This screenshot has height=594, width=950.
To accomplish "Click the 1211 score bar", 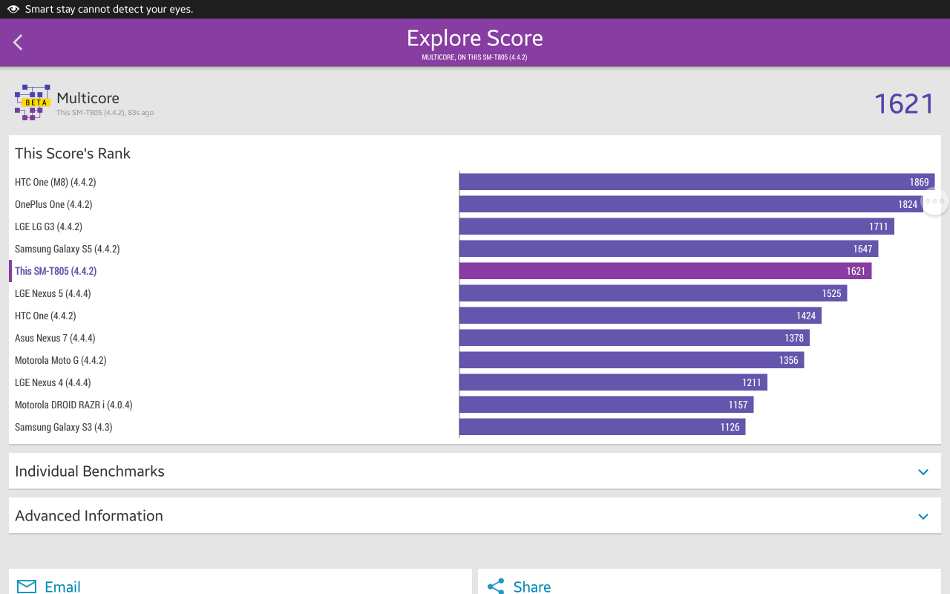I will (x=613, y=382).
